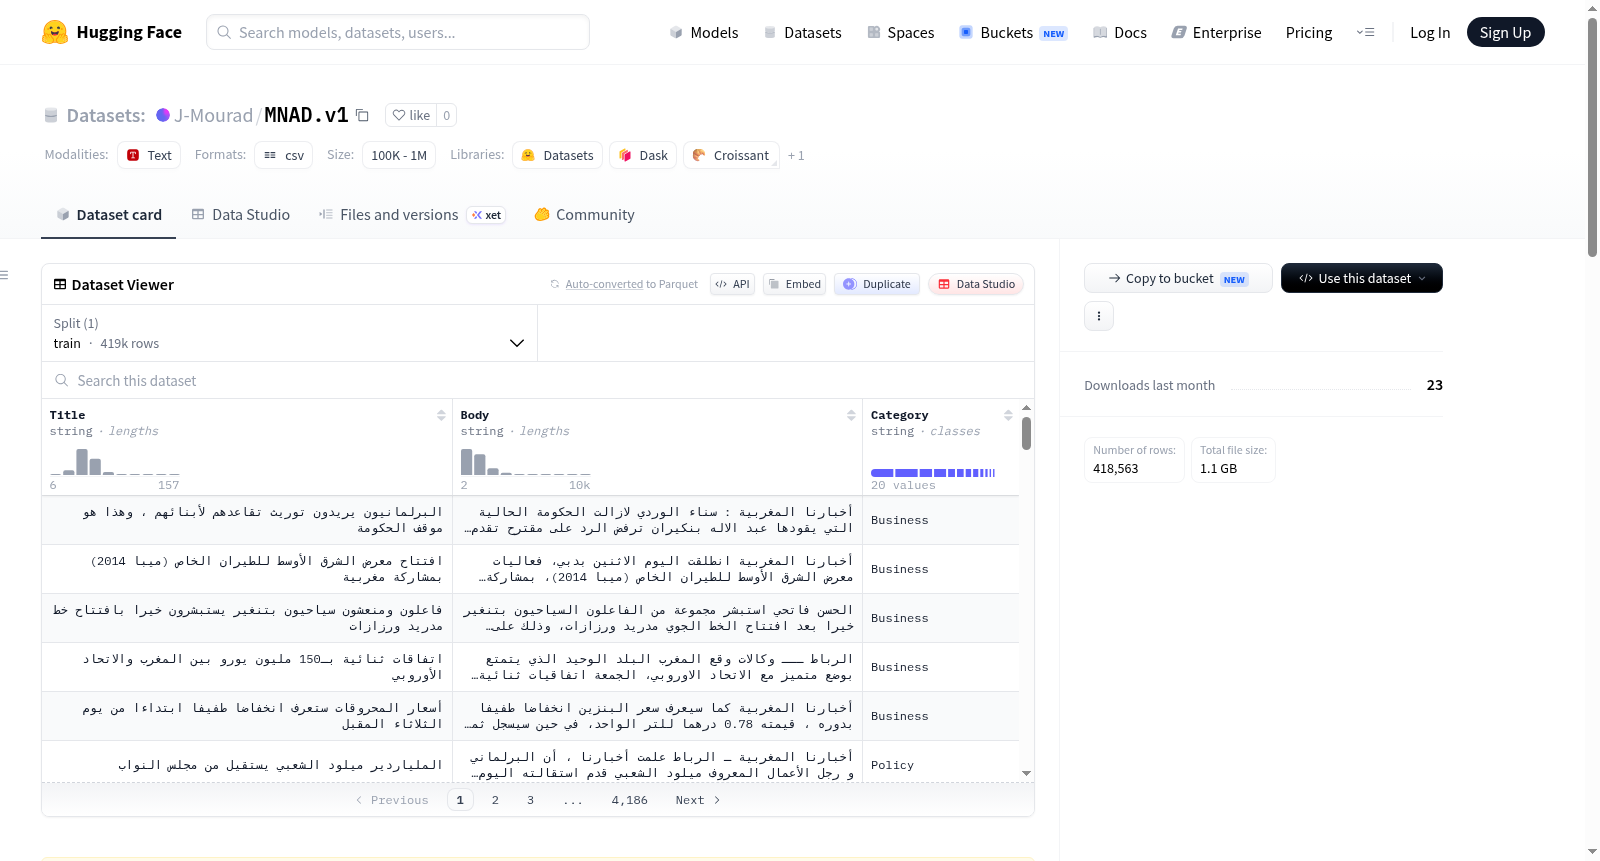1600x861 pixels.
Task: Click the Log In link
Action: [x=1430, y=32]
